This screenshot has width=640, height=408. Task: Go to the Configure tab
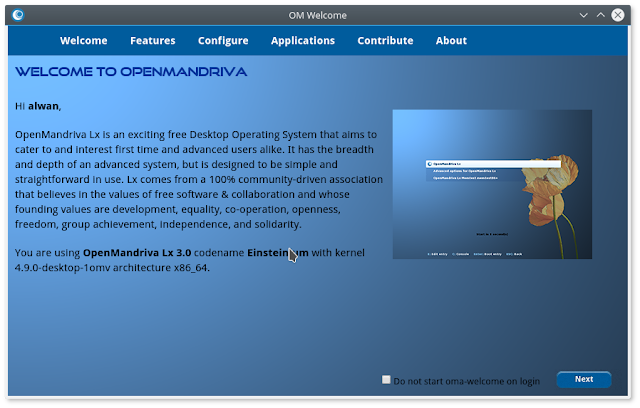pos(223,41)
